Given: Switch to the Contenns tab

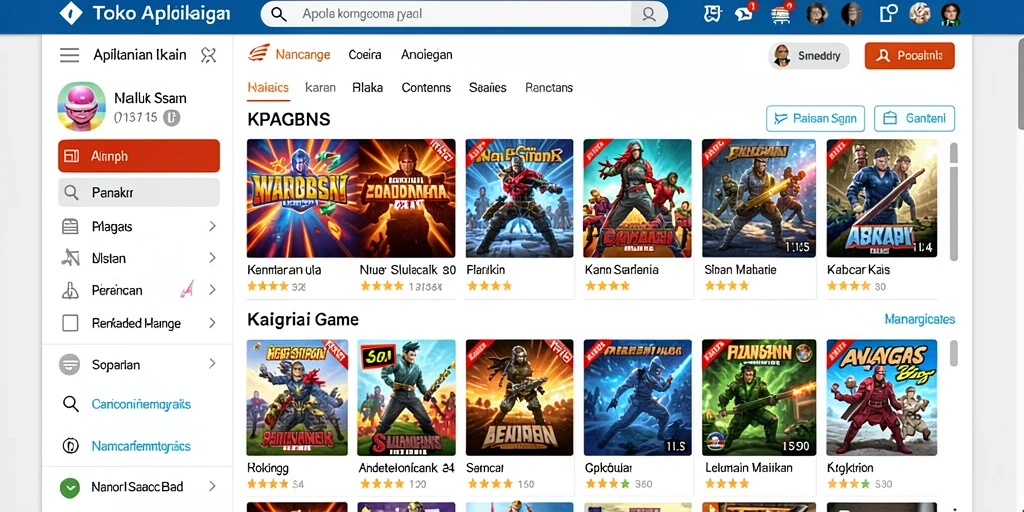Looking at the screenshot, I should coord(426,88).
